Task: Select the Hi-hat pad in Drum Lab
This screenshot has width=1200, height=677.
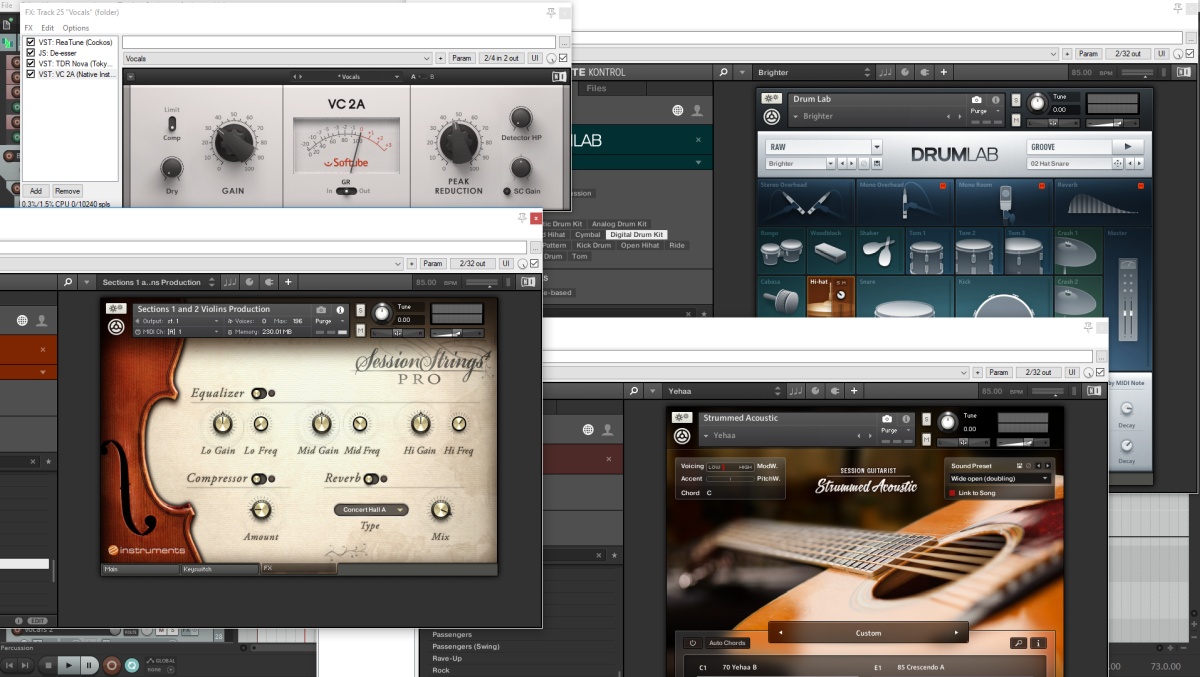Action: [831, 297]
